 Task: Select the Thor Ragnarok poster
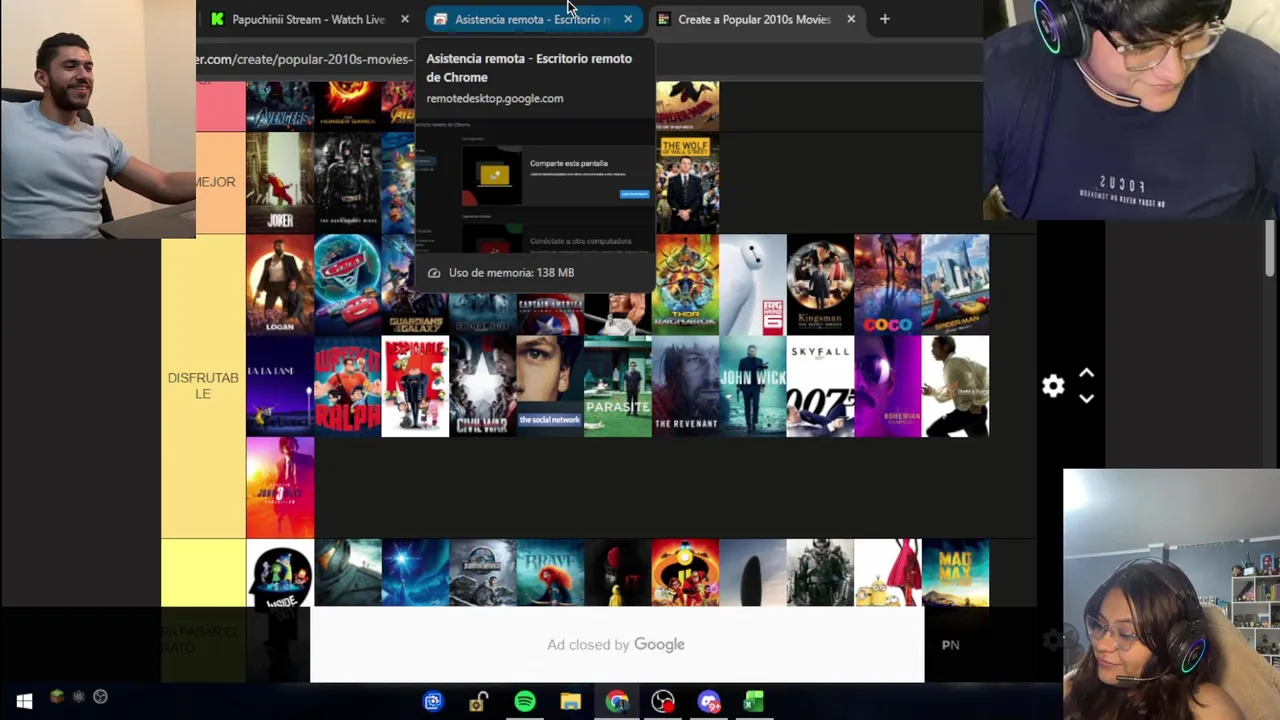coord(685,284)
